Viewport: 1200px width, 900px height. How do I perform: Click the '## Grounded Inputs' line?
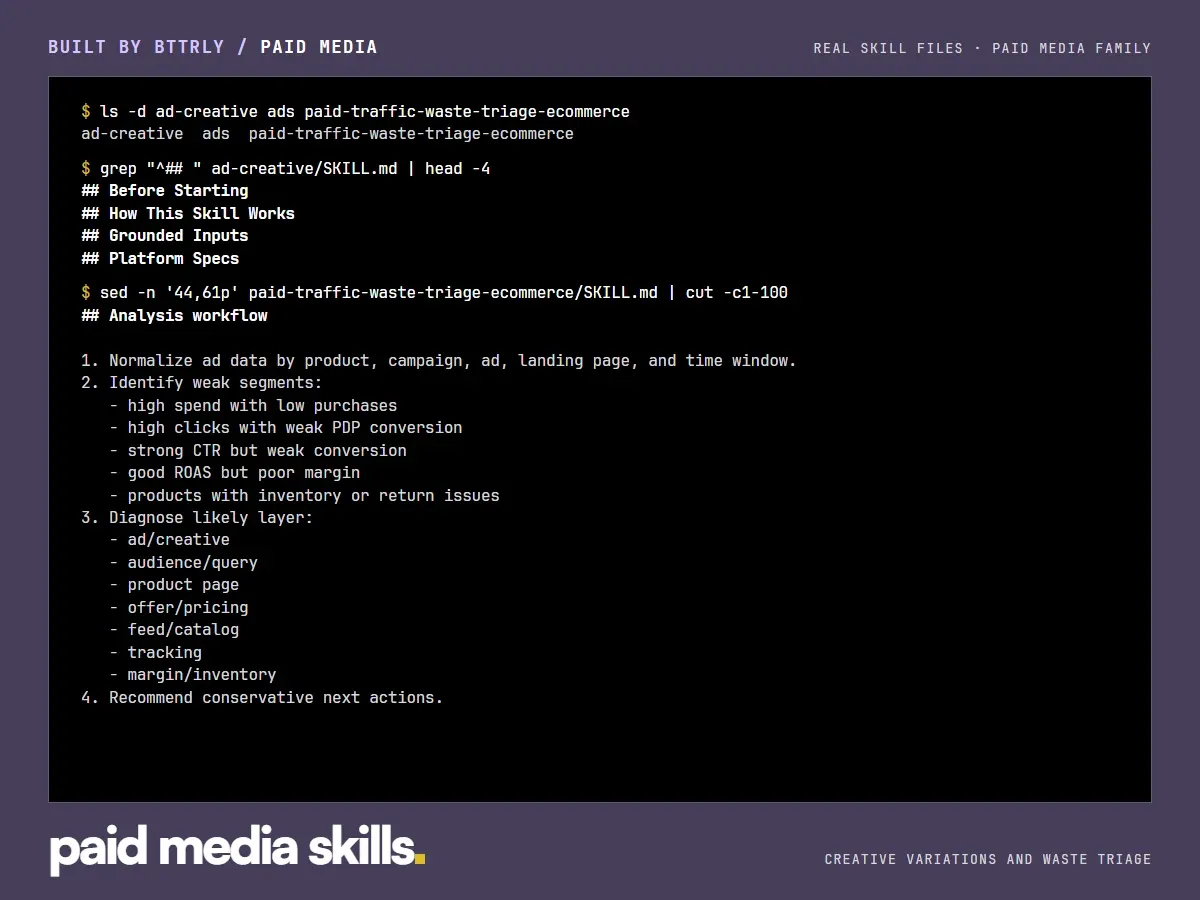[165, 236]
